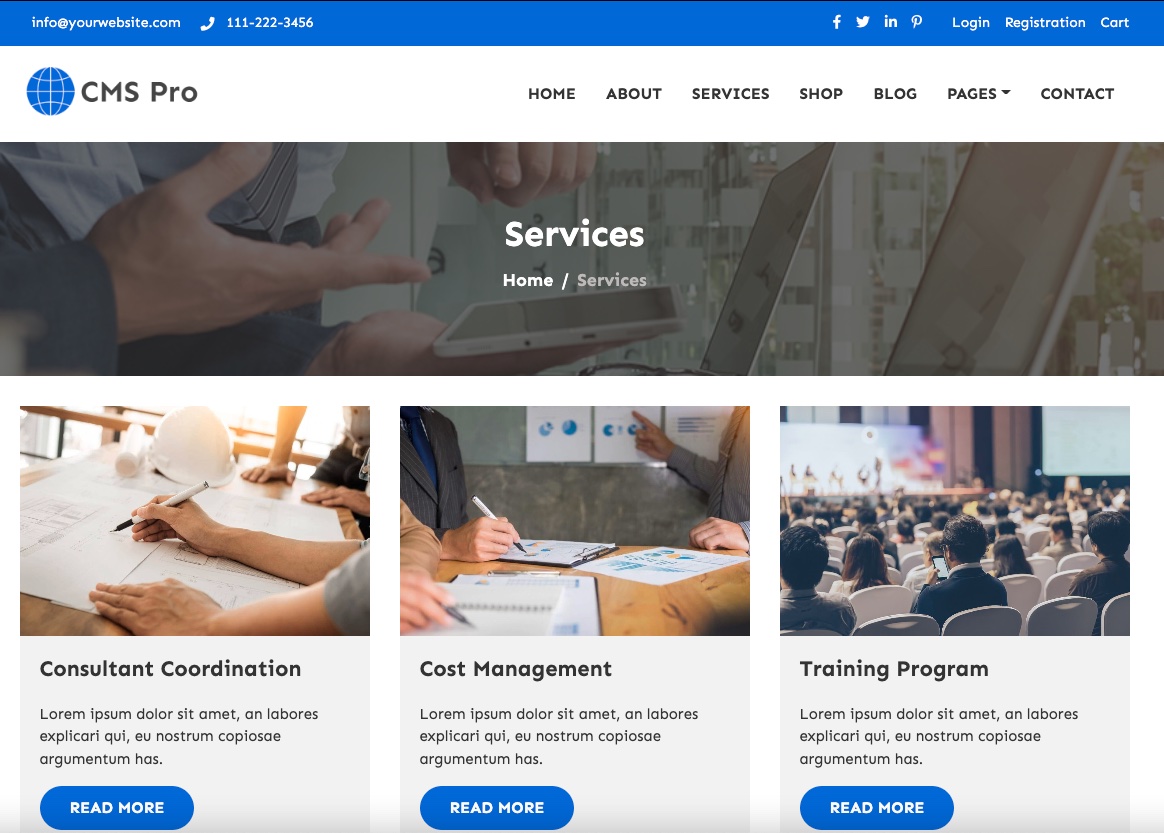Select the Training Program conference image
The height and width of the screenshot is (833, 1164).
(955, 520)
